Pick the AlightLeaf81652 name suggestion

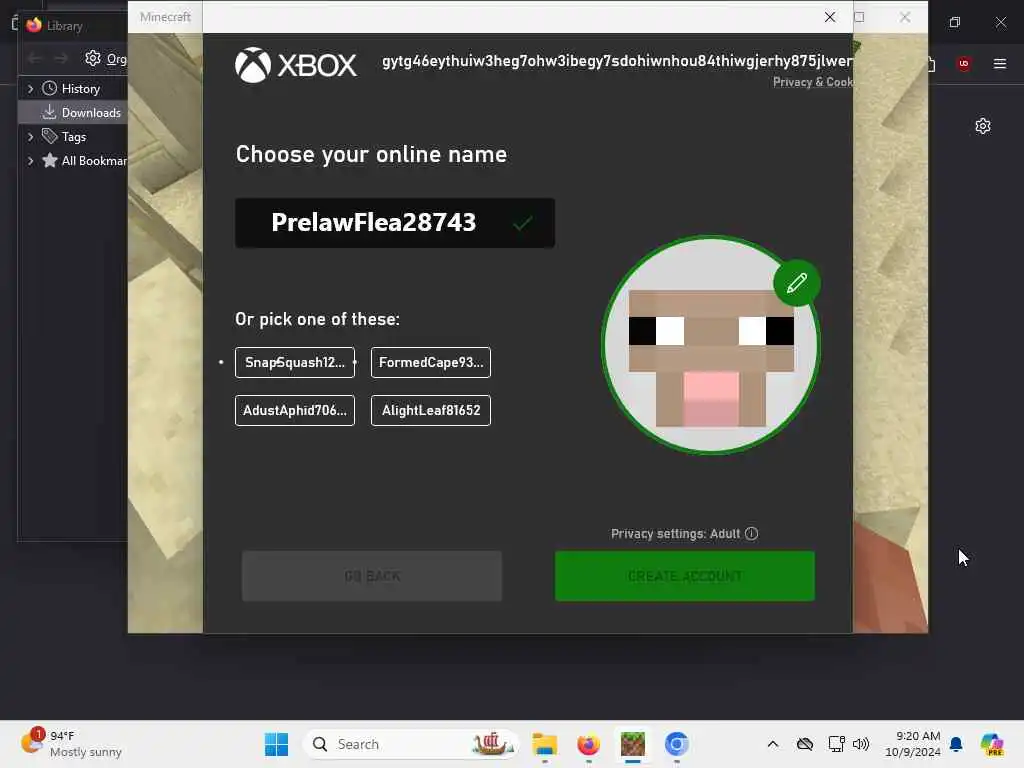click(430, 410)
